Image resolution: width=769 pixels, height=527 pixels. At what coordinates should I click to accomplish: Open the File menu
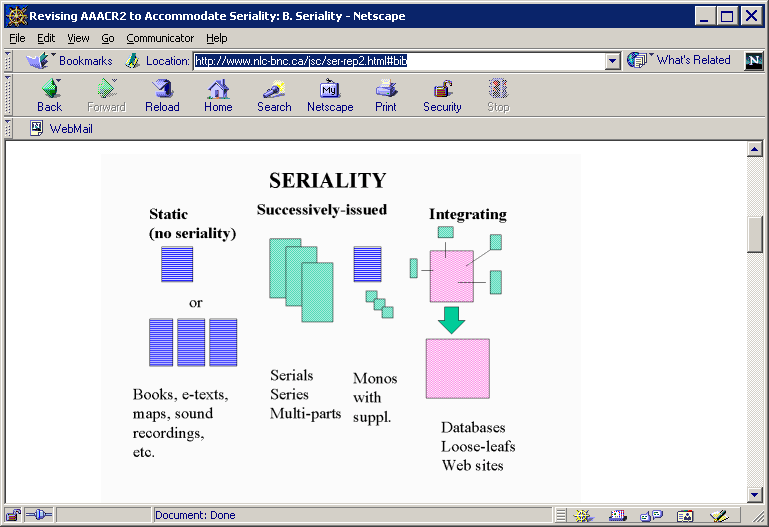17,38
